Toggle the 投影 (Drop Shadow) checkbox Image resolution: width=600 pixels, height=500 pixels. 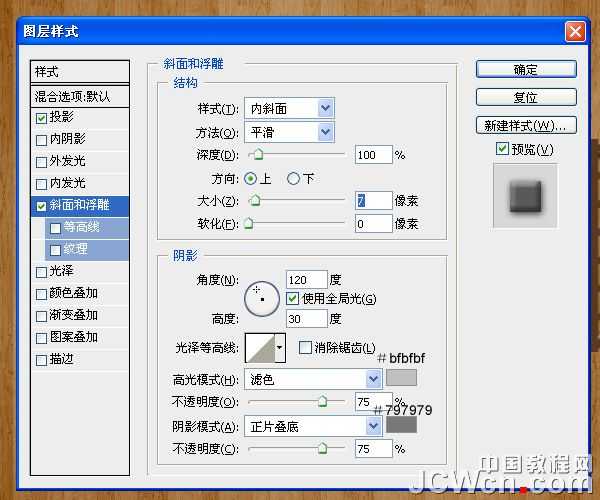click(41, 118)
